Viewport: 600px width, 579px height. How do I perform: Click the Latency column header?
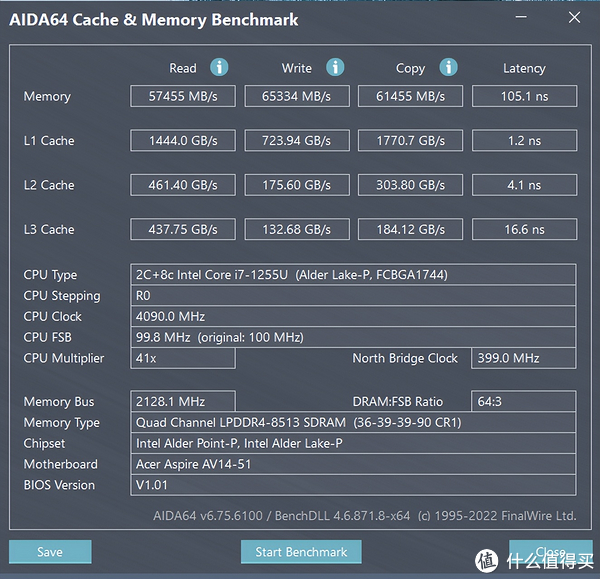coord(524,69)
